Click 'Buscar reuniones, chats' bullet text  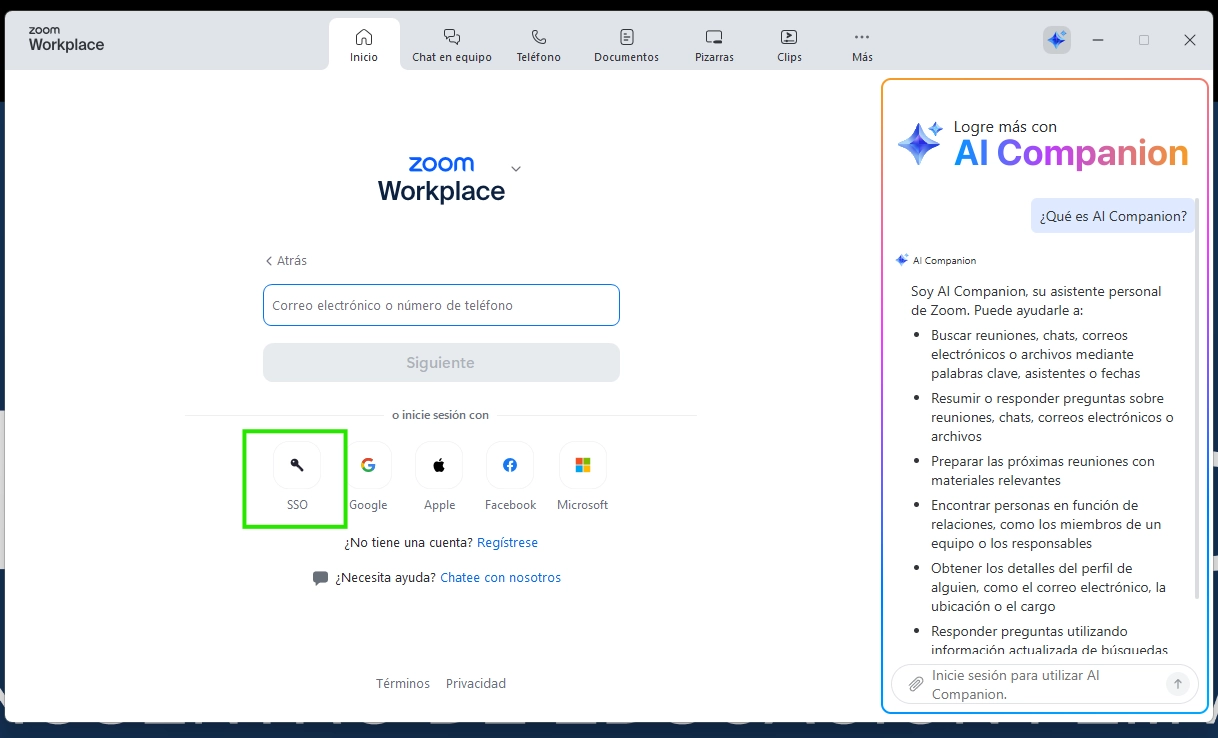coord(1036,354)
